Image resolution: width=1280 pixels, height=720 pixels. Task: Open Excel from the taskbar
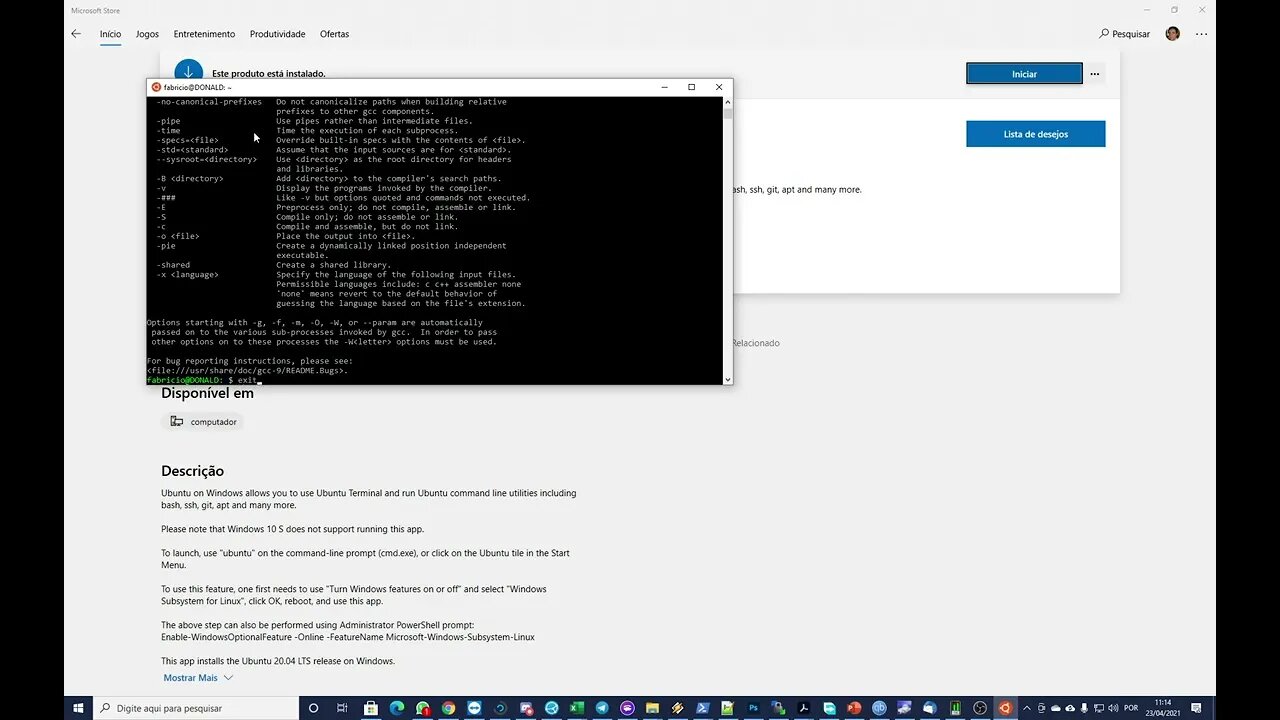coord(576,708)
